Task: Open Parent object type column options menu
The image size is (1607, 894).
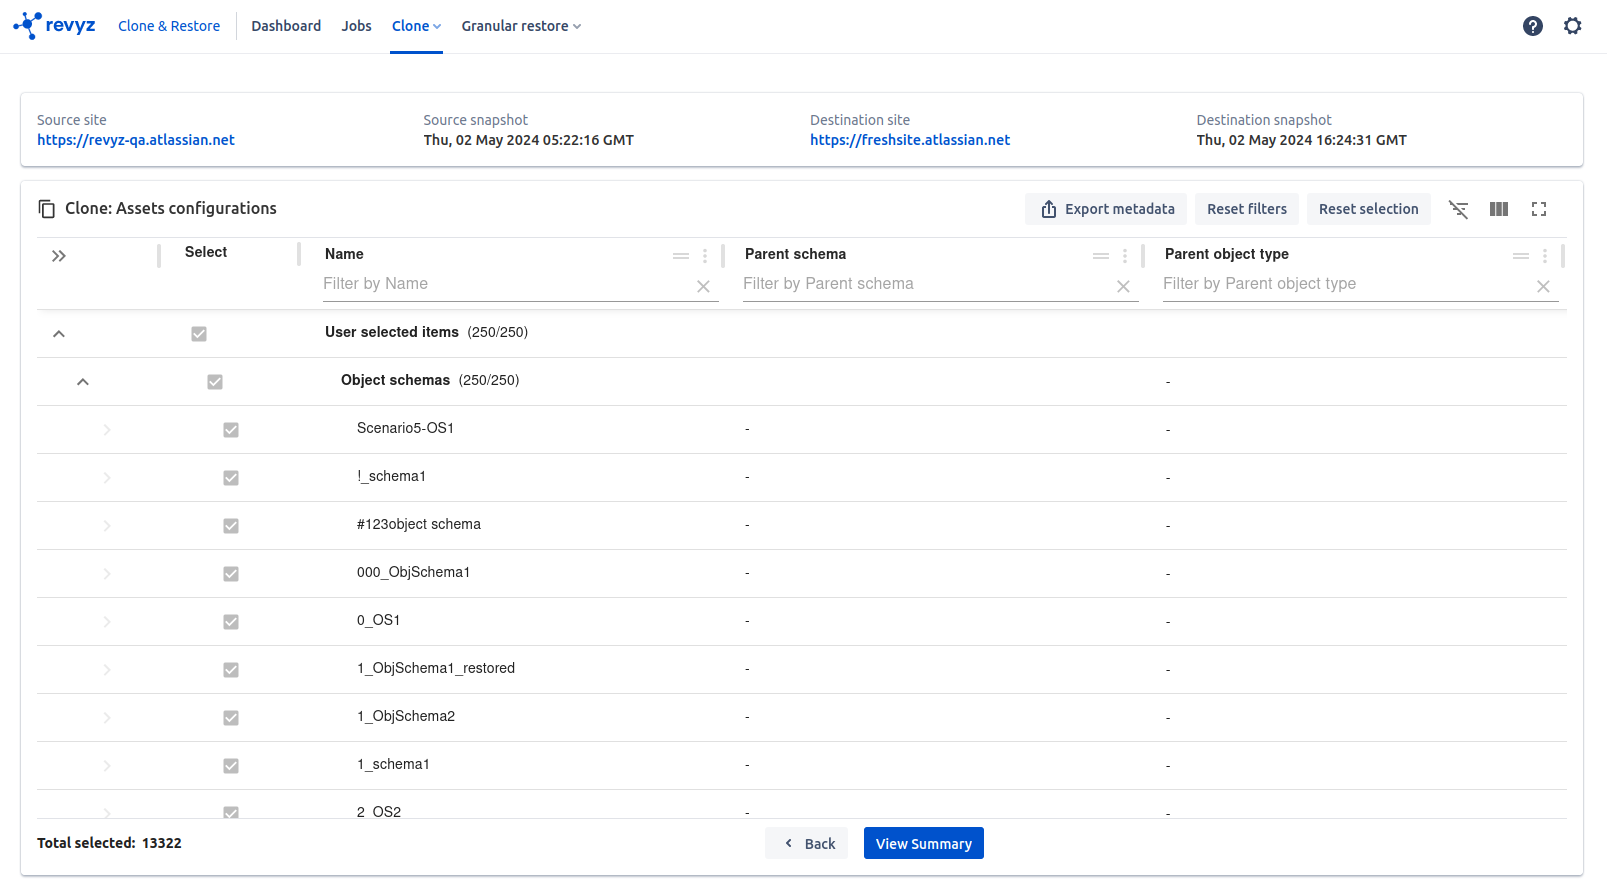Action: [x=1545, y=256]
